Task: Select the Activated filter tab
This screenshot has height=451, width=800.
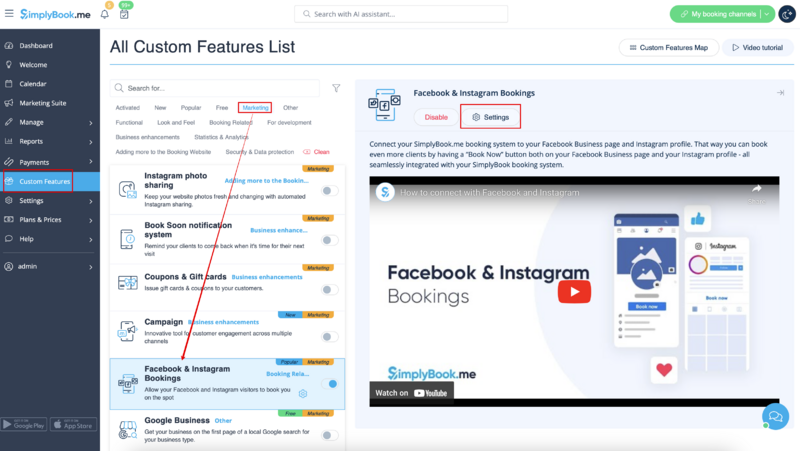Action: coord(128,108)
